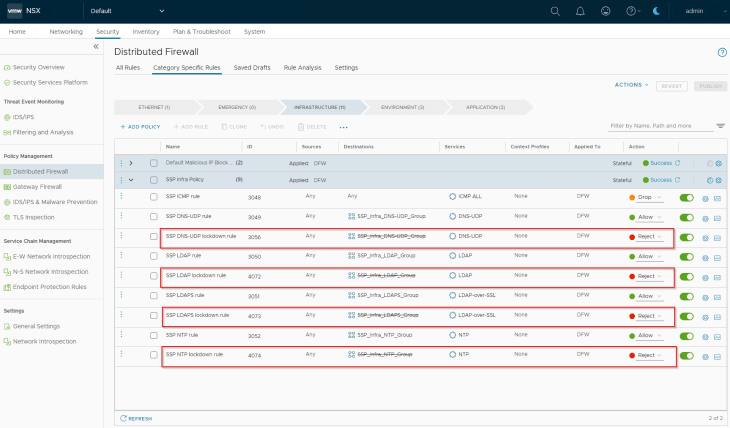Click the notifications bell icon
Viewport: 730px width, 428px height.
pyautogui.click(x=580, y=11)
